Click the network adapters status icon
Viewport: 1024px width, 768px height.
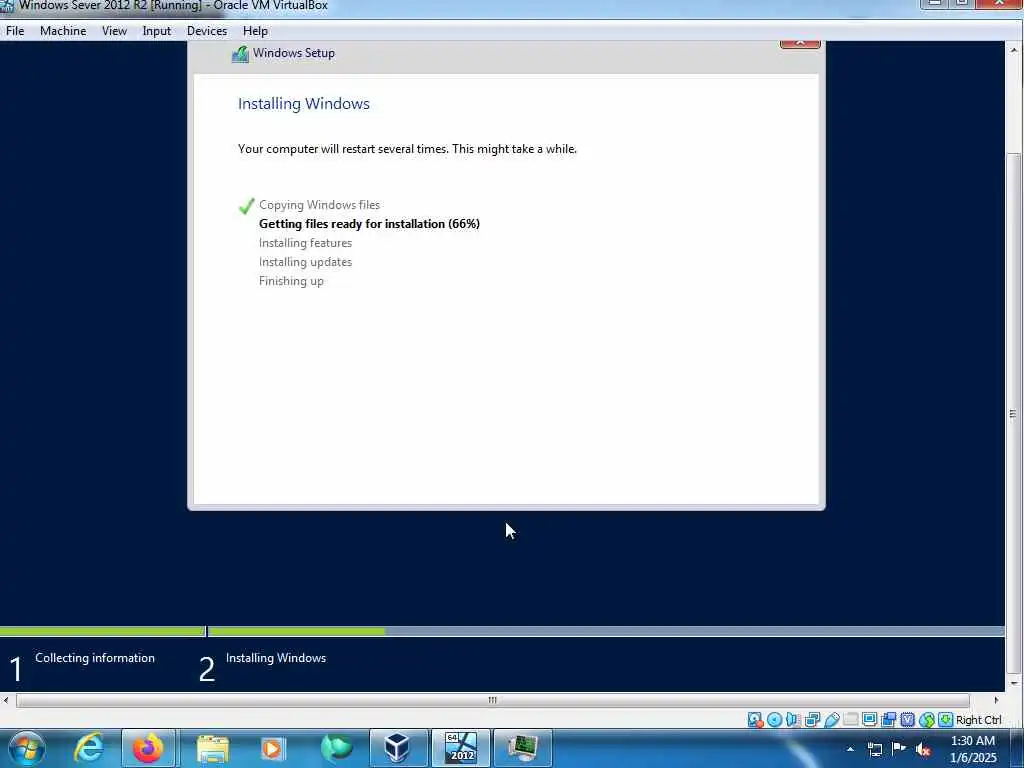[812, 720]
